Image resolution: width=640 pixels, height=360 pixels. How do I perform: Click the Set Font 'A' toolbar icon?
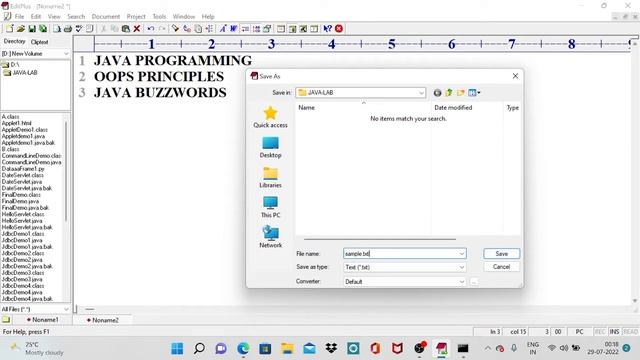[222, 29]
